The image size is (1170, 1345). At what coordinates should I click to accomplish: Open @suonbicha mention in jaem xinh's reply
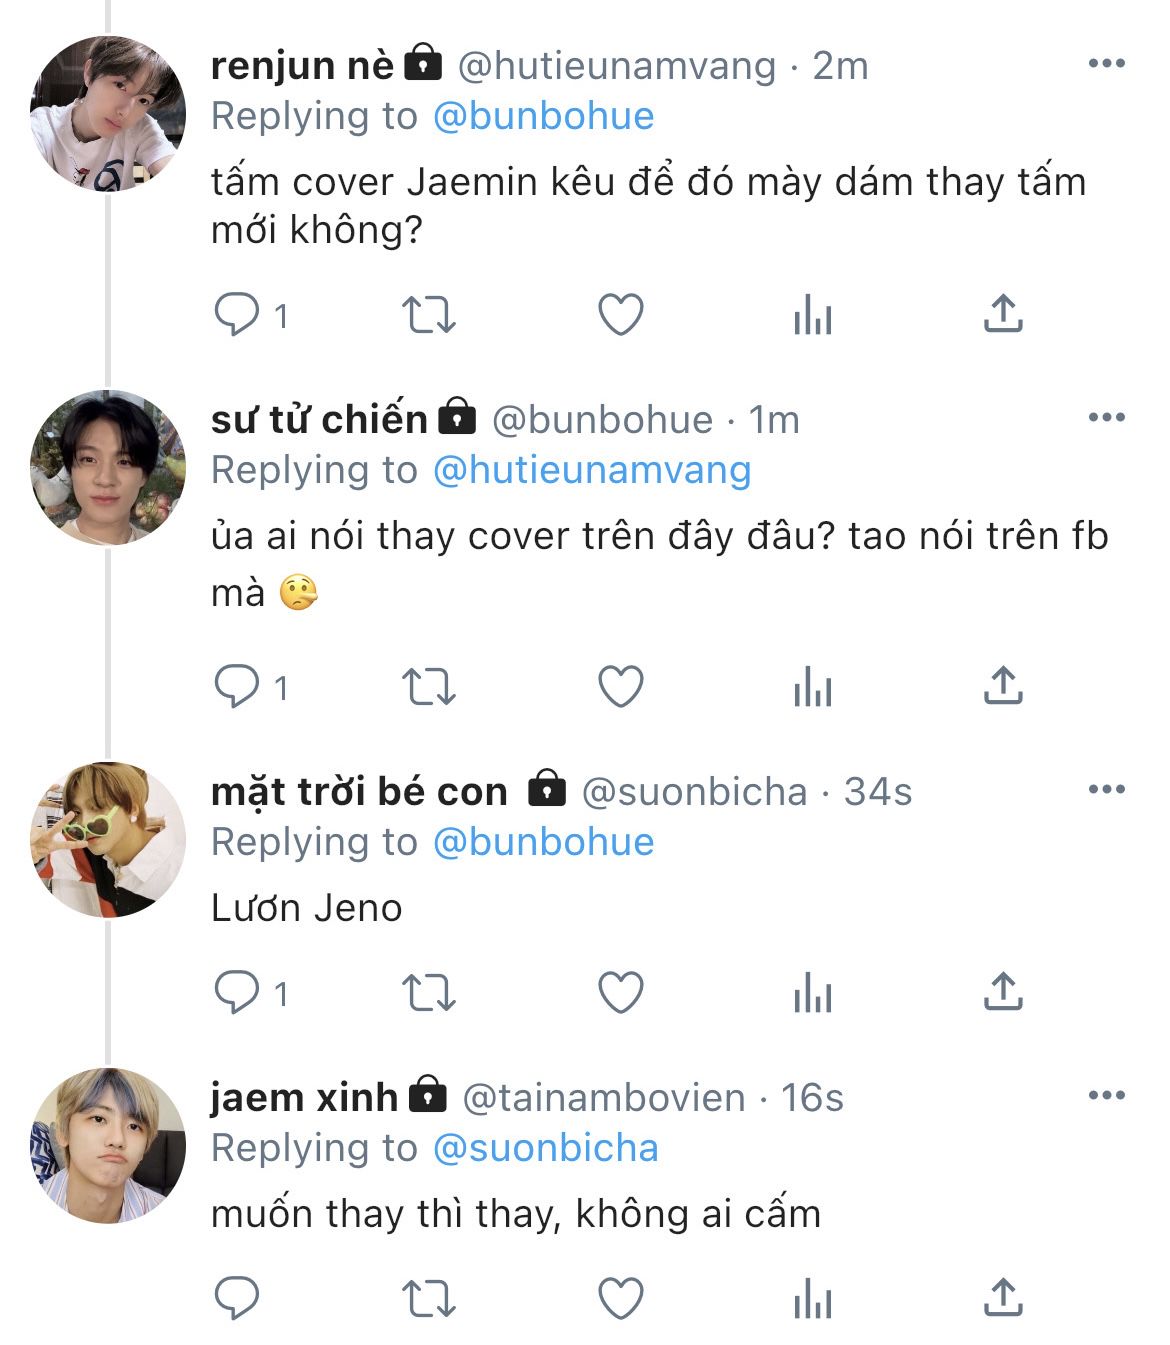[545, 1148]
